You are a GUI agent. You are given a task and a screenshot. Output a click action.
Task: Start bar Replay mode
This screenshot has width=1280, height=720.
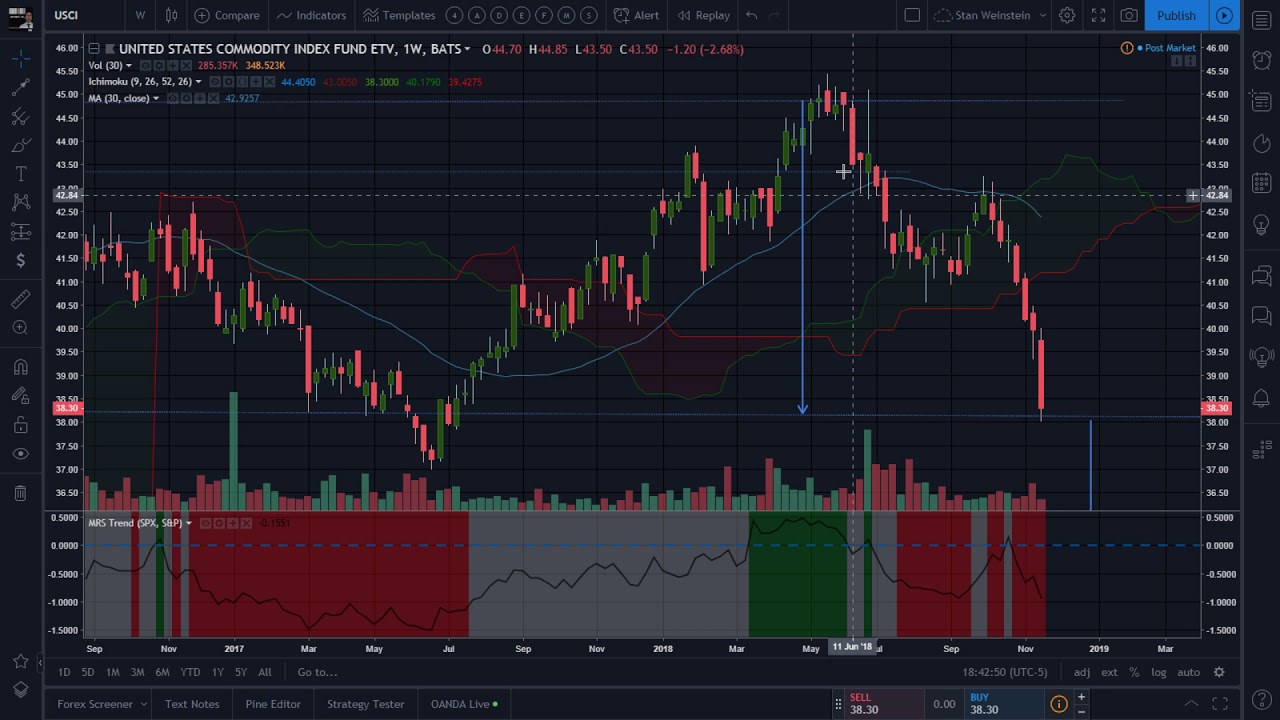click(703, 15)
